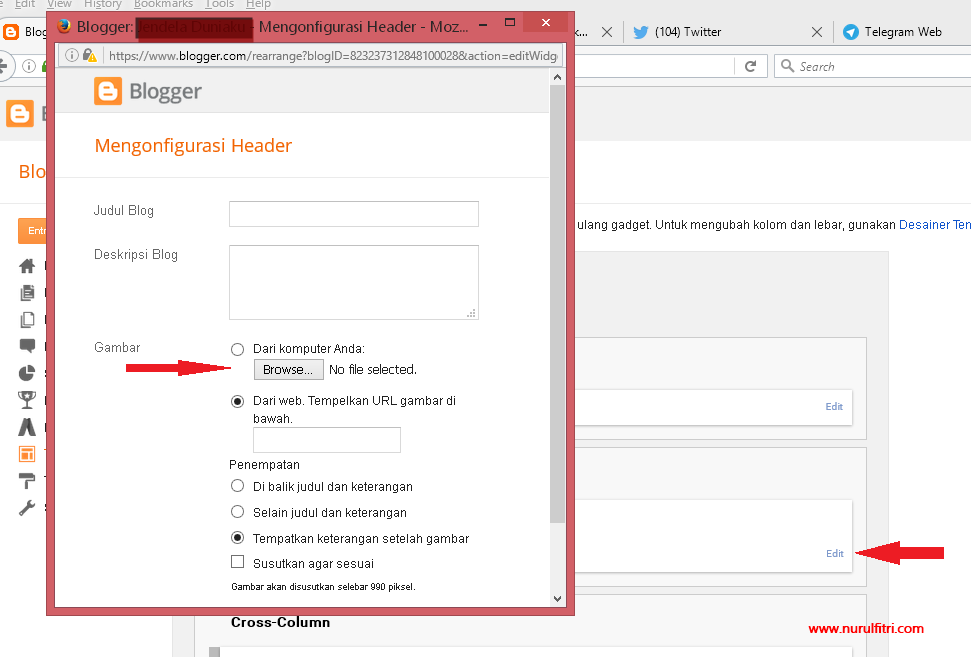The image size is (971, 657).
Task: Open the Campaigns icon in Blogger sidebar
Action: point(27,427)
